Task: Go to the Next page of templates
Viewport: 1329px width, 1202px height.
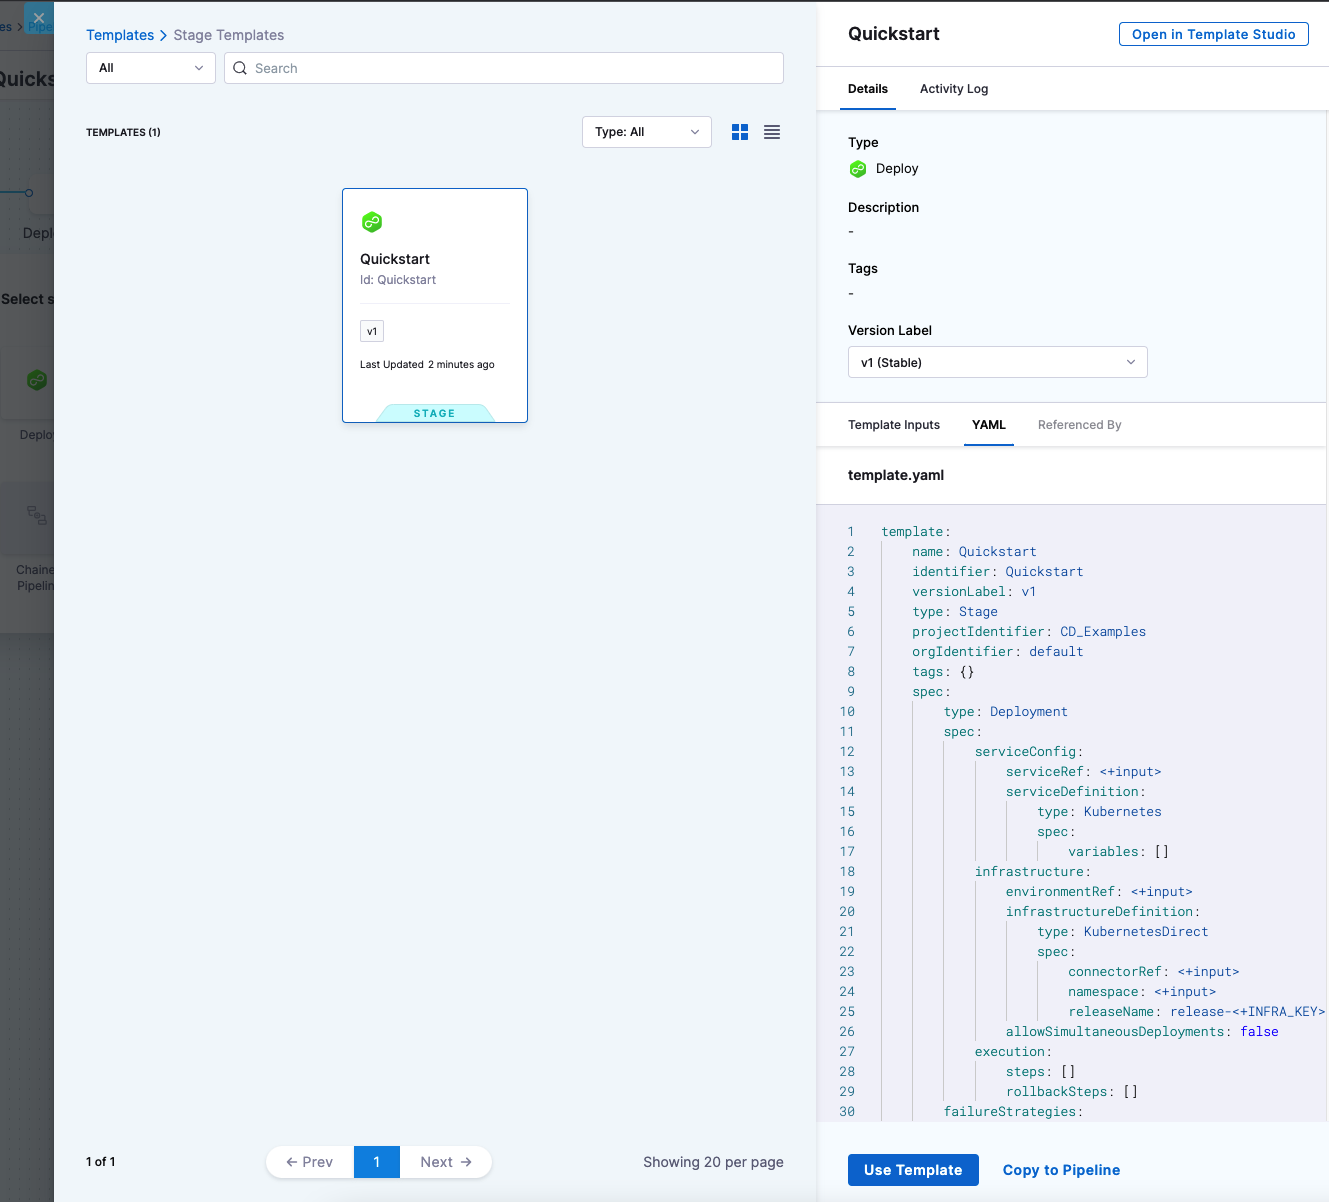Action: pyautogui.click(x=445, y=1162)
